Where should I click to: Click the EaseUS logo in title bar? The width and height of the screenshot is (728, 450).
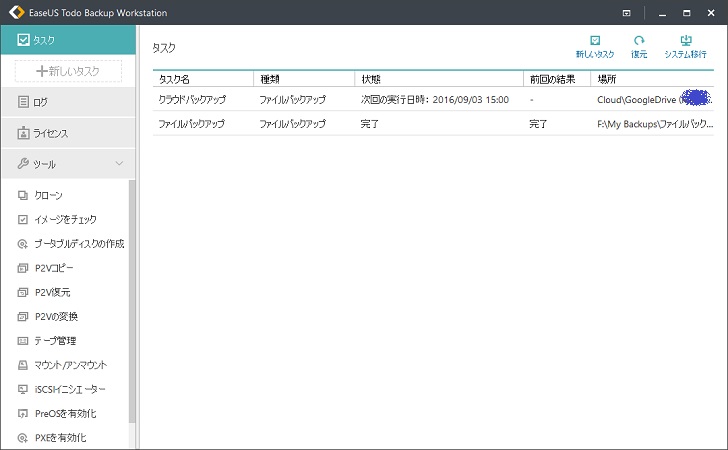click(16, 13)
